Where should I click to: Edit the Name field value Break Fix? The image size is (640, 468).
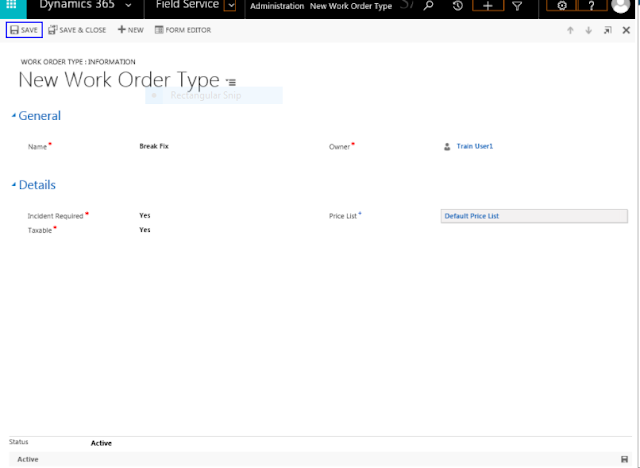(x=154, y=146)
